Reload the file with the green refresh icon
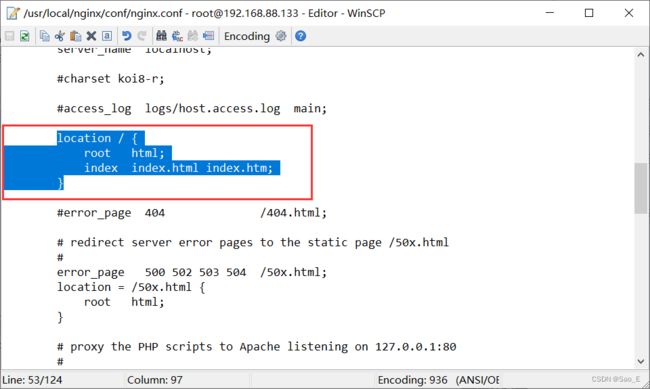The image size is (650, 389). [25, 36]
